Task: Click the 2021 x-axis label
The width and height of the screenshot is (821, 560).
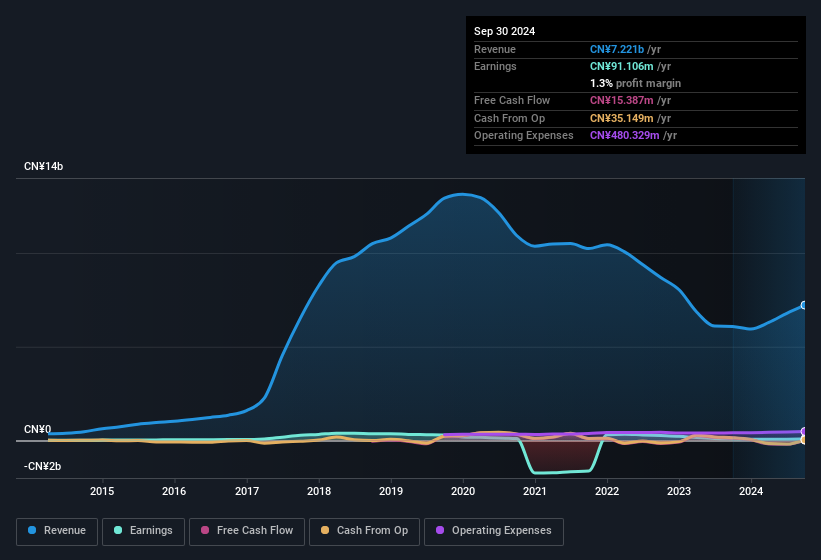Action: [535, 491]
